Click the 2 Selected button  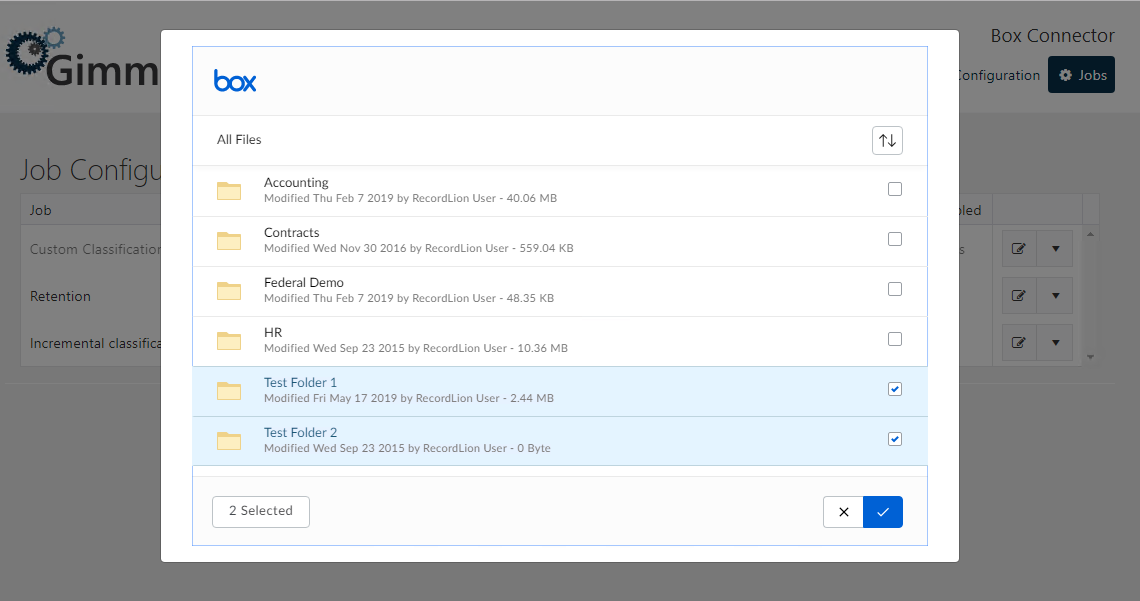coord(261,511)
